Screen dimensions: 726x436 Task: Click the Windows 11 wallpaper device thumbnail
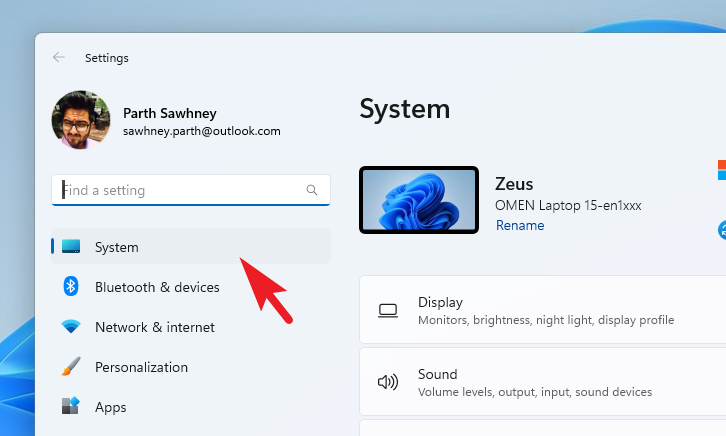[419, 200]
